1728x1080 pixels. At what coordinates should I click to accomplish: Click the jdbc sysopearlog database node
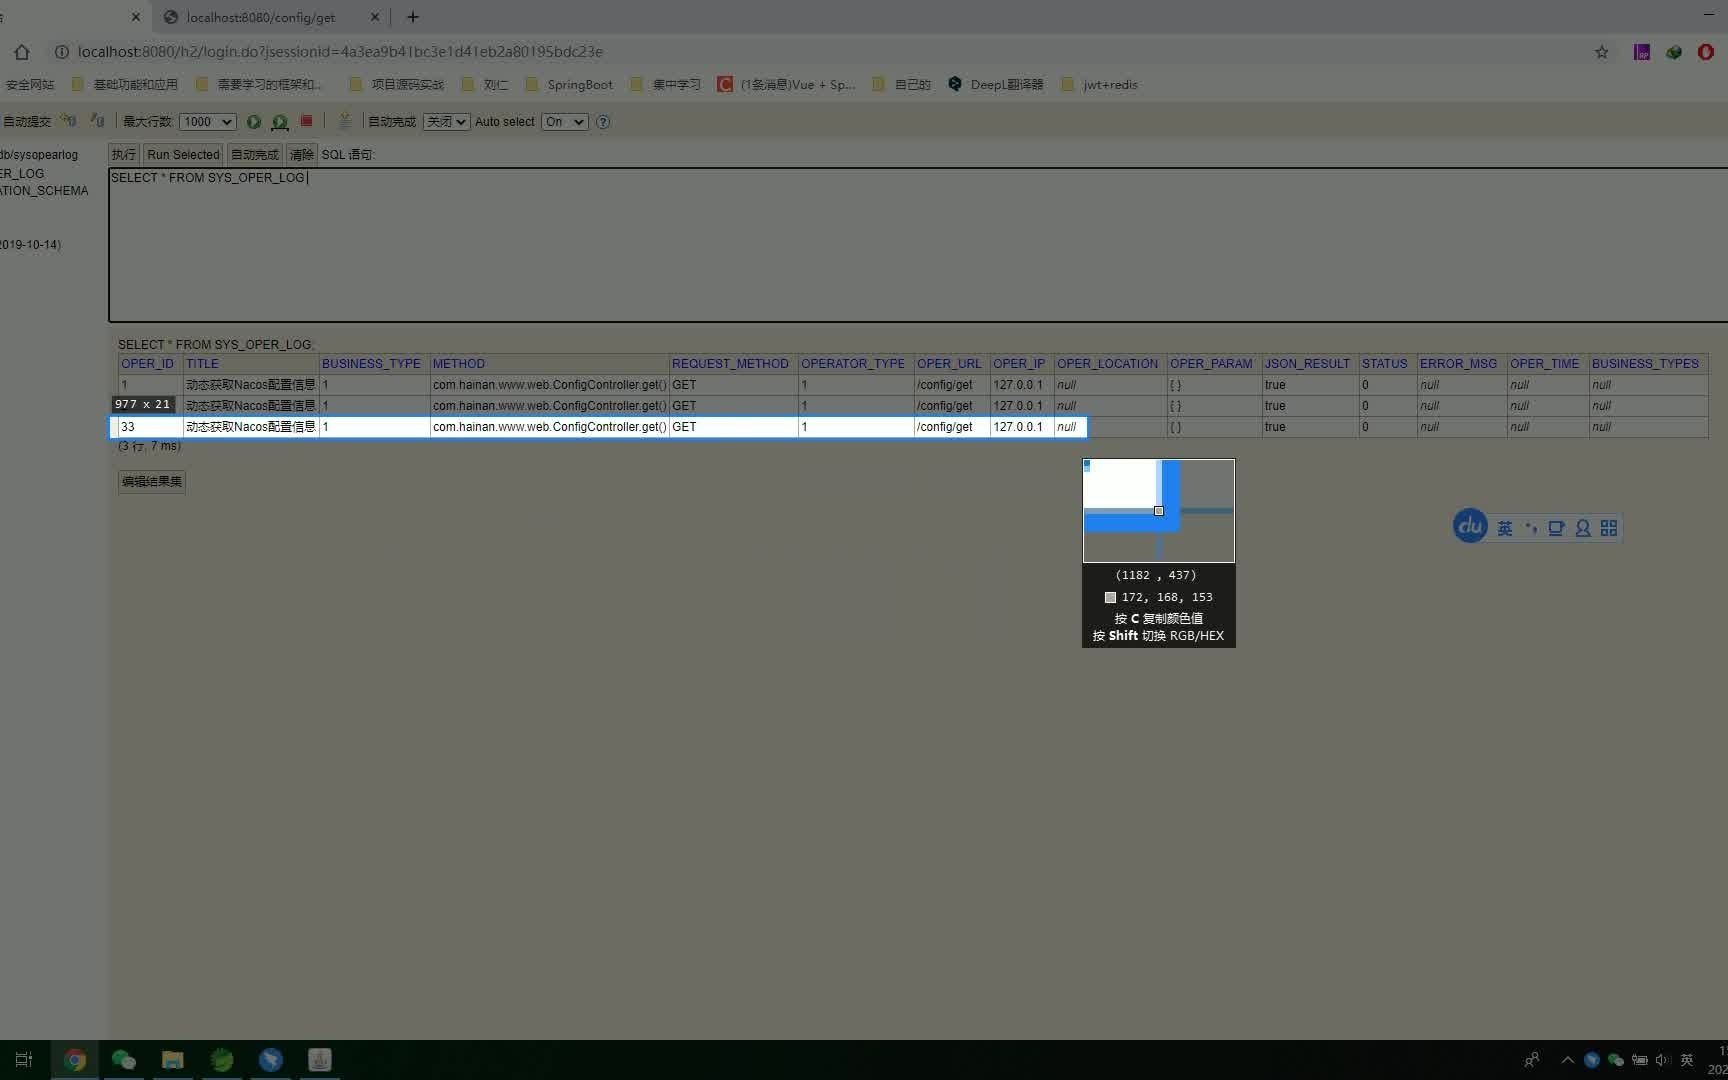click(x=39, y=155)
